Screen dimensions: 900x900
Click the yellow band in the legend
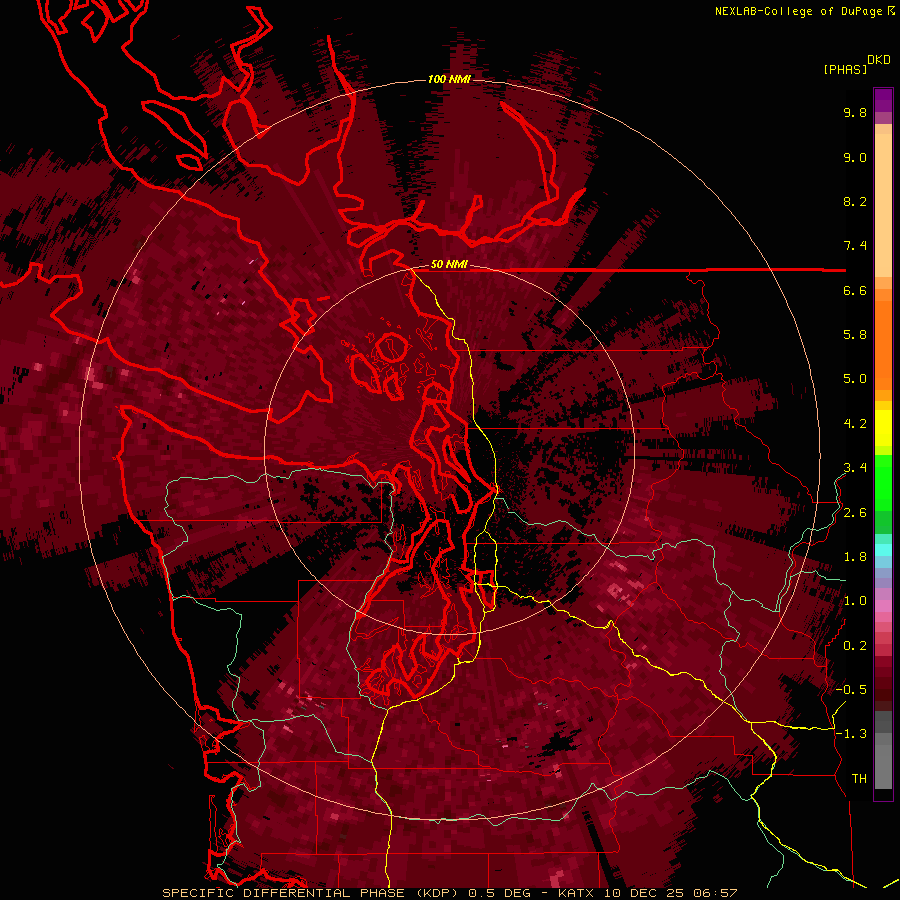[883, 428]
